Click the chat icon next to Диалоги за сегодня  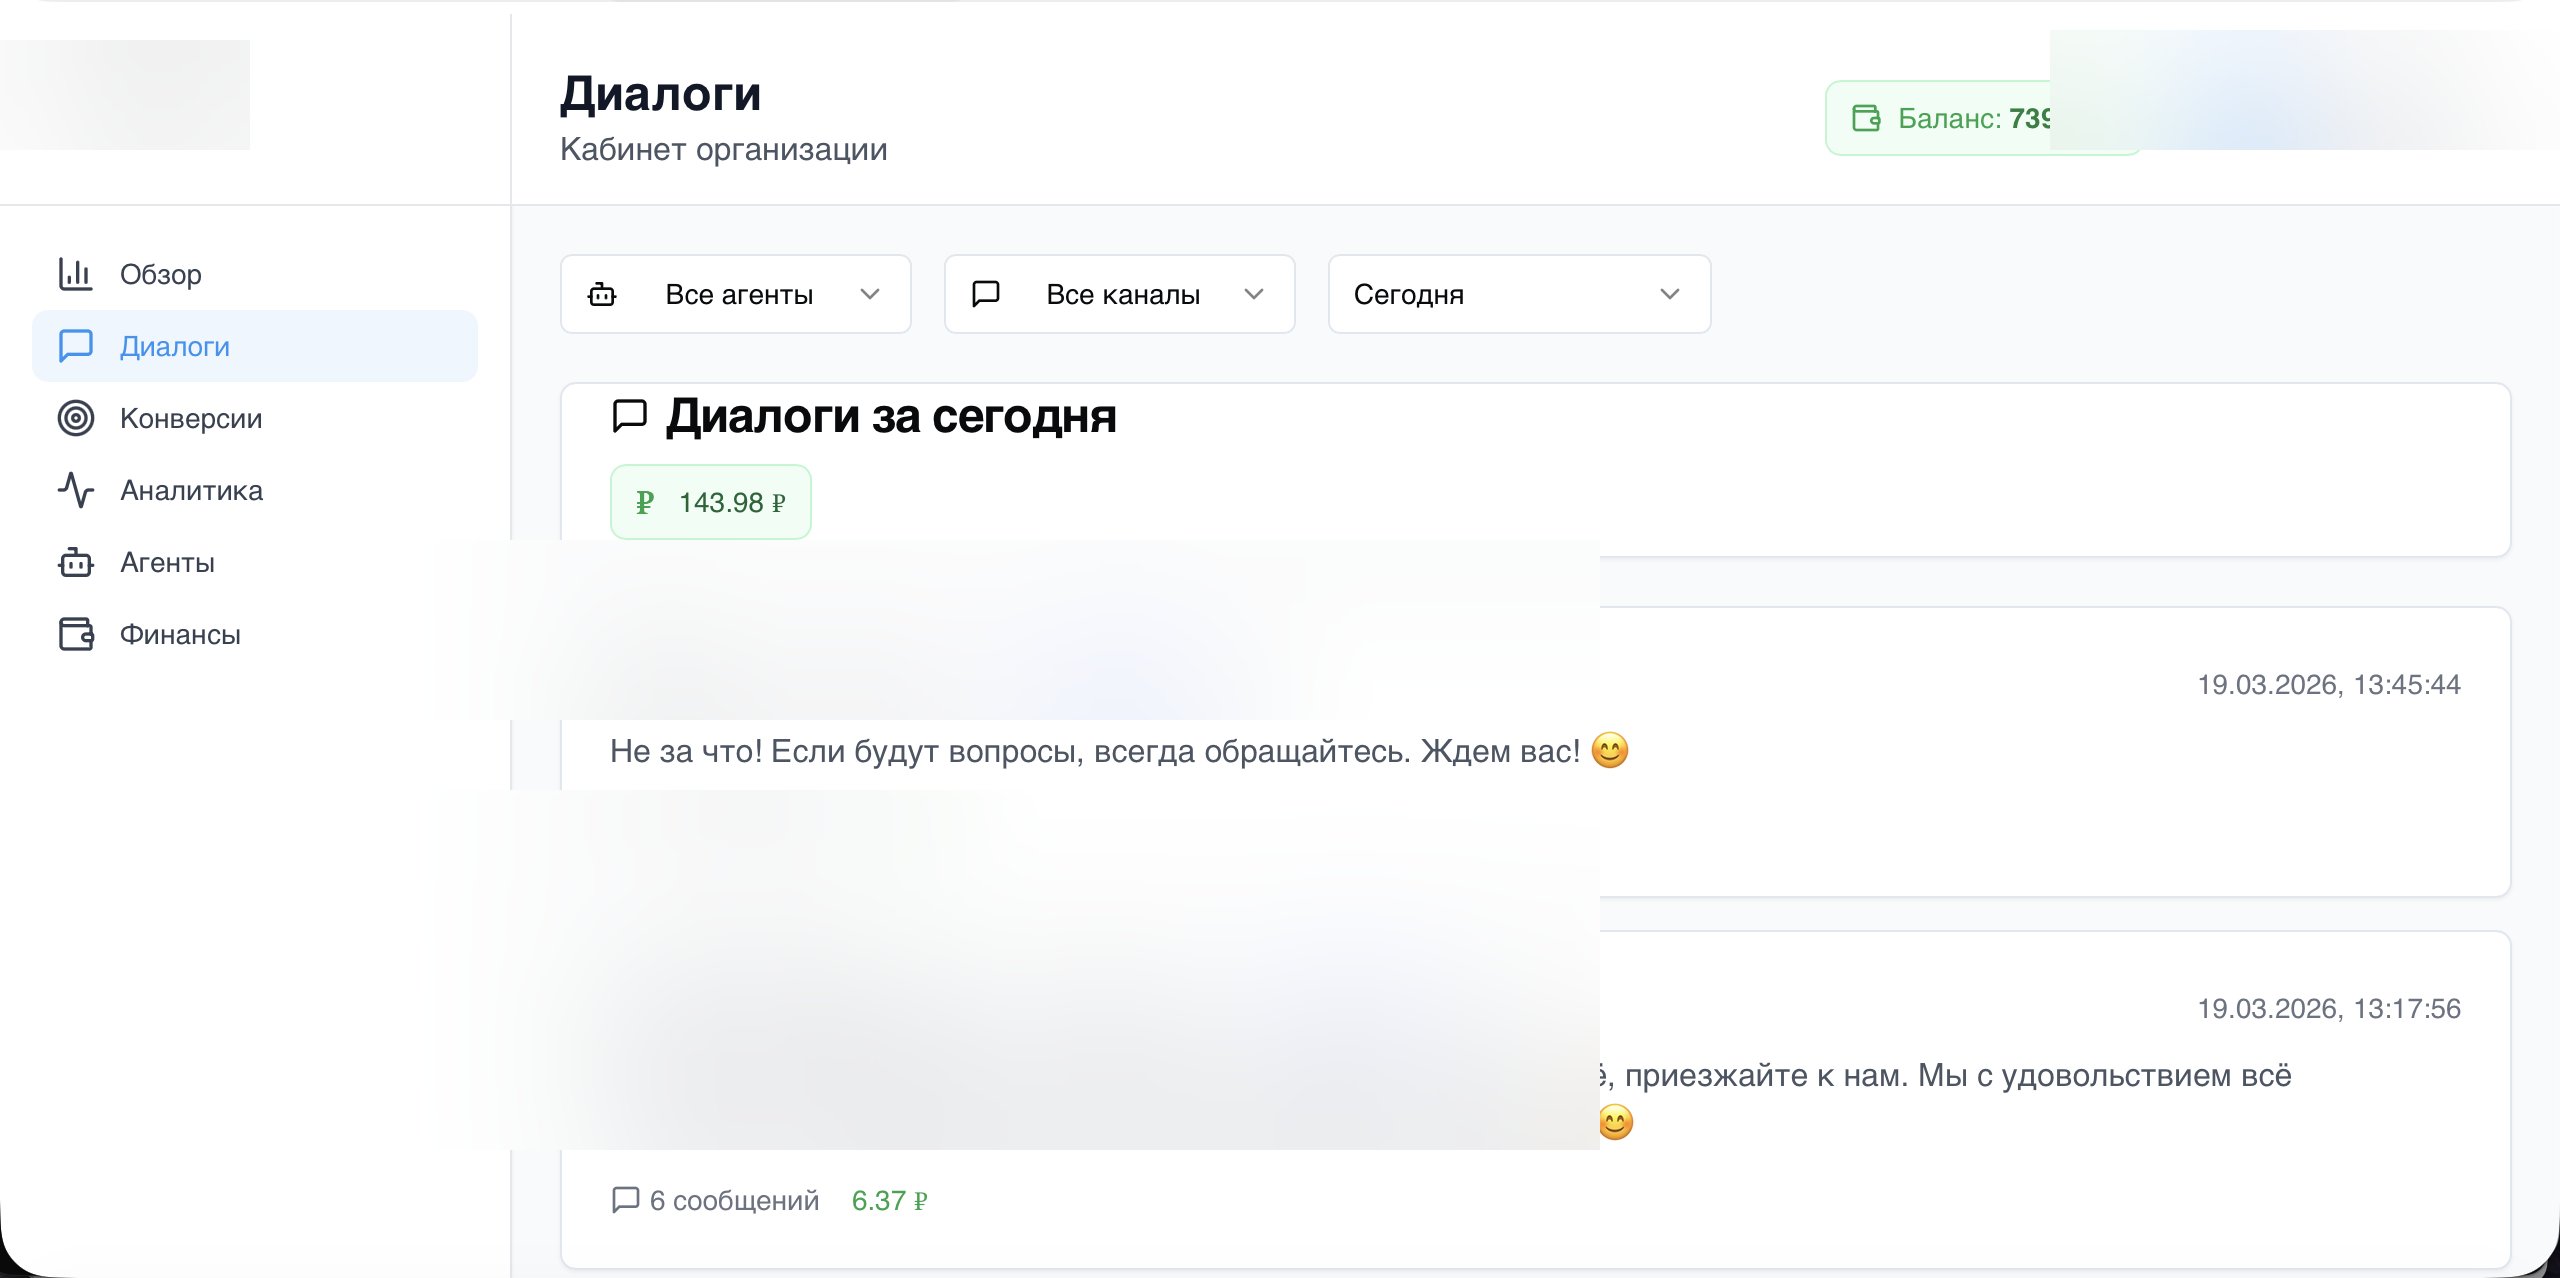pyautogui.click(x=630, y=417)
